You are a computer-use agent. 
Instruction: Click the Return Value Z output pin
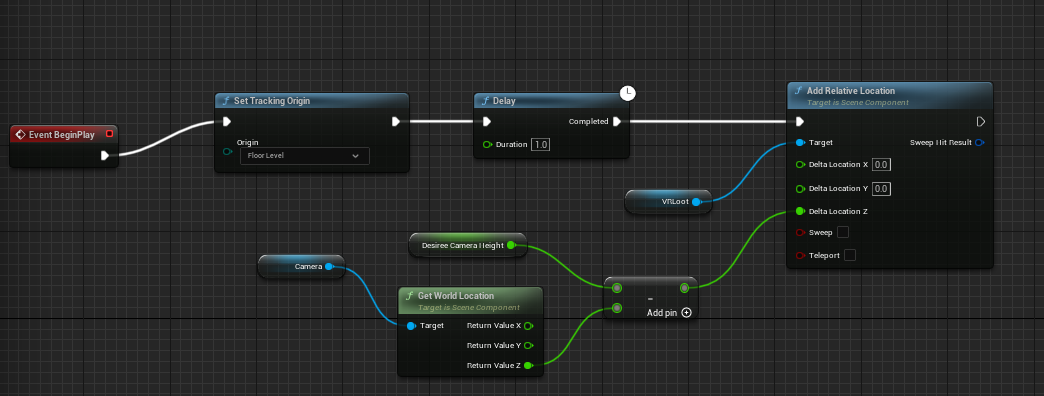(x=528, y=365)
